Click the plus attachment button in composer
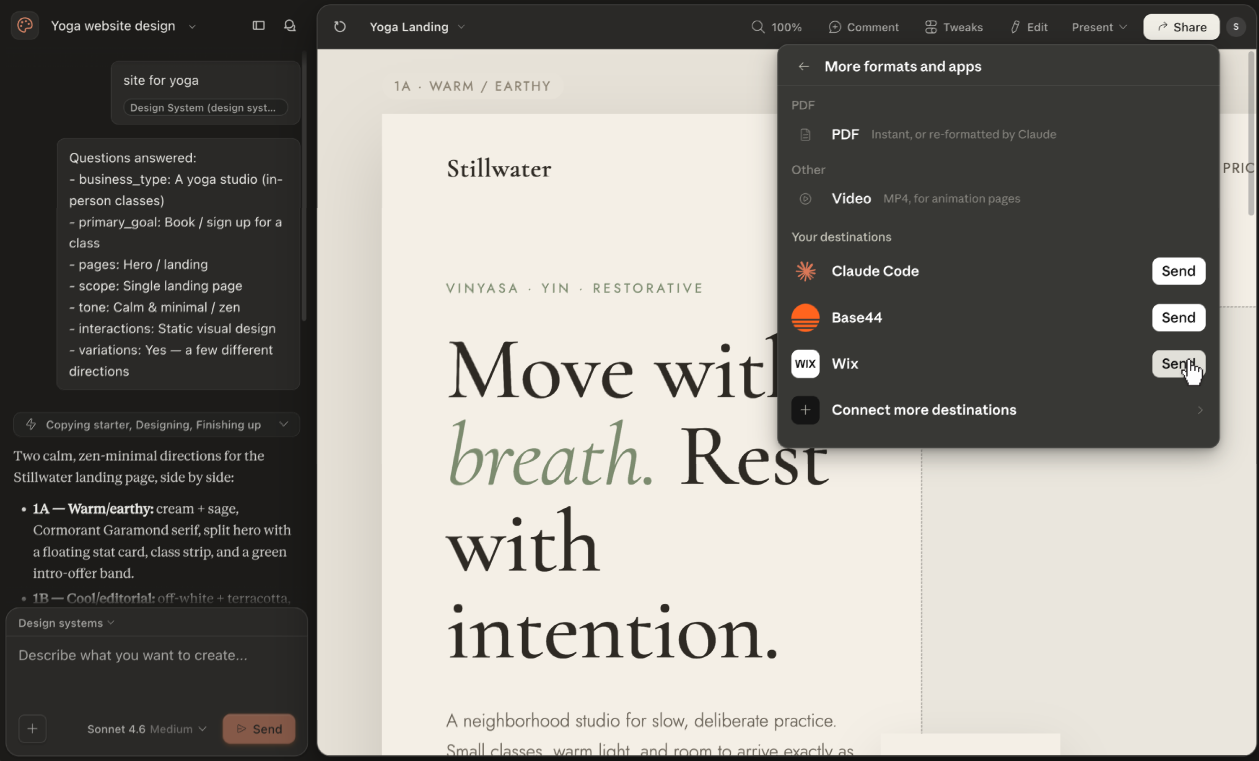 [32, 729]
